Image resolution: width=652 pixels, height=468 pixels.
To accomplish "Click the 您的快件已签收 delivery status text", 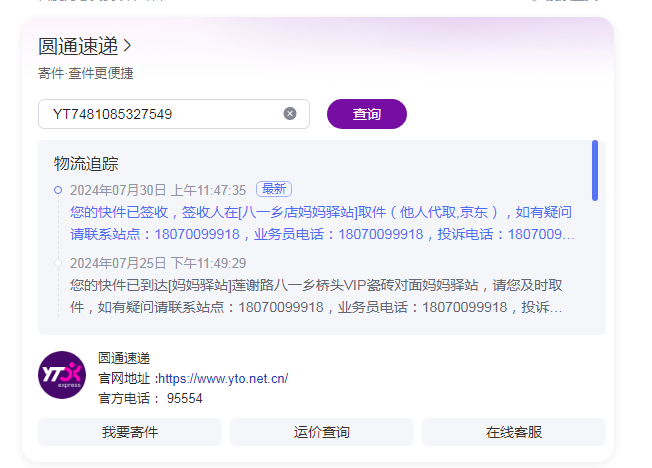I will (x=322, y=223).
